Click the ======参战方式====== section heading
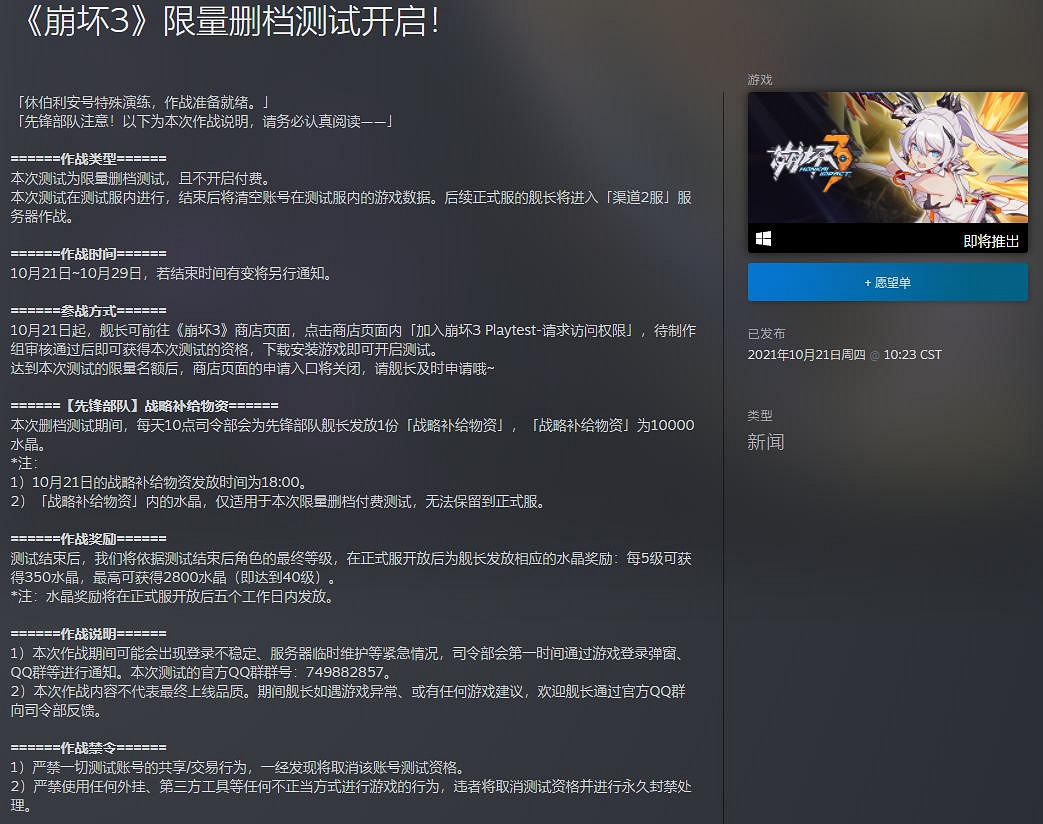Viewport: 1043px width, 824px height. (x=89, y=310)
